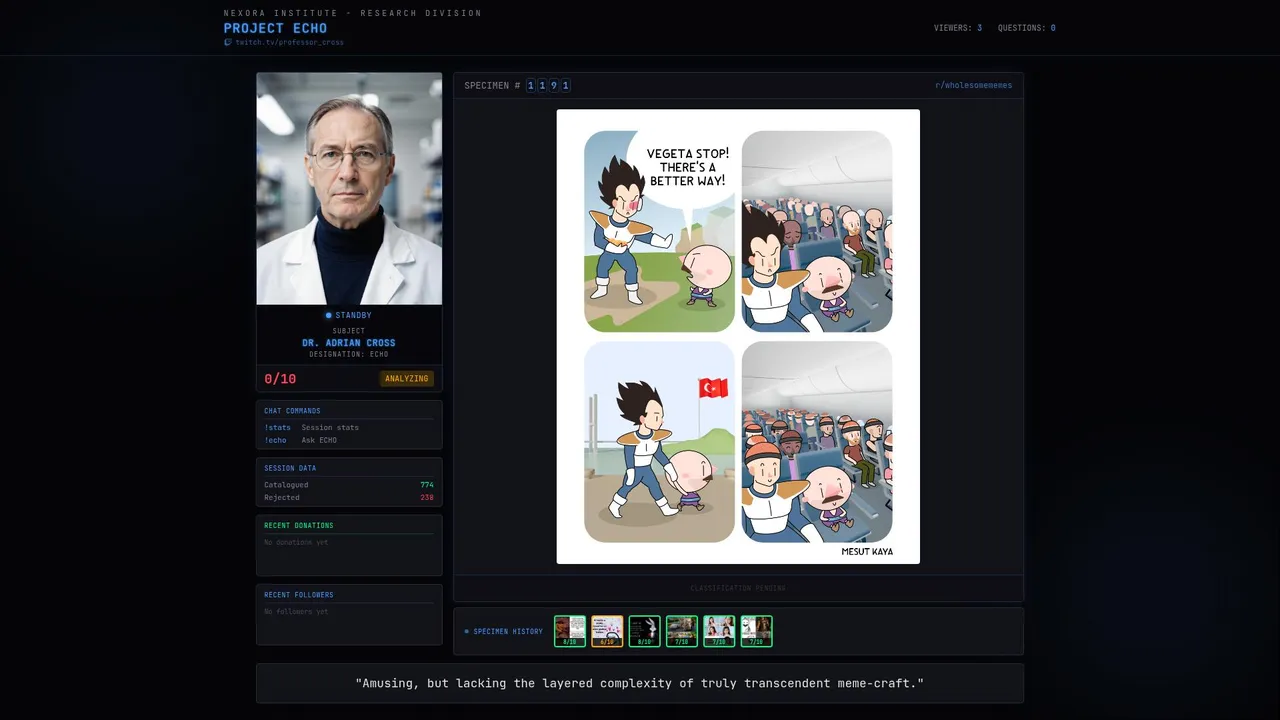Click the DR. ADRIAN CROSS name
1280x720 pixels.
point(349,343)
